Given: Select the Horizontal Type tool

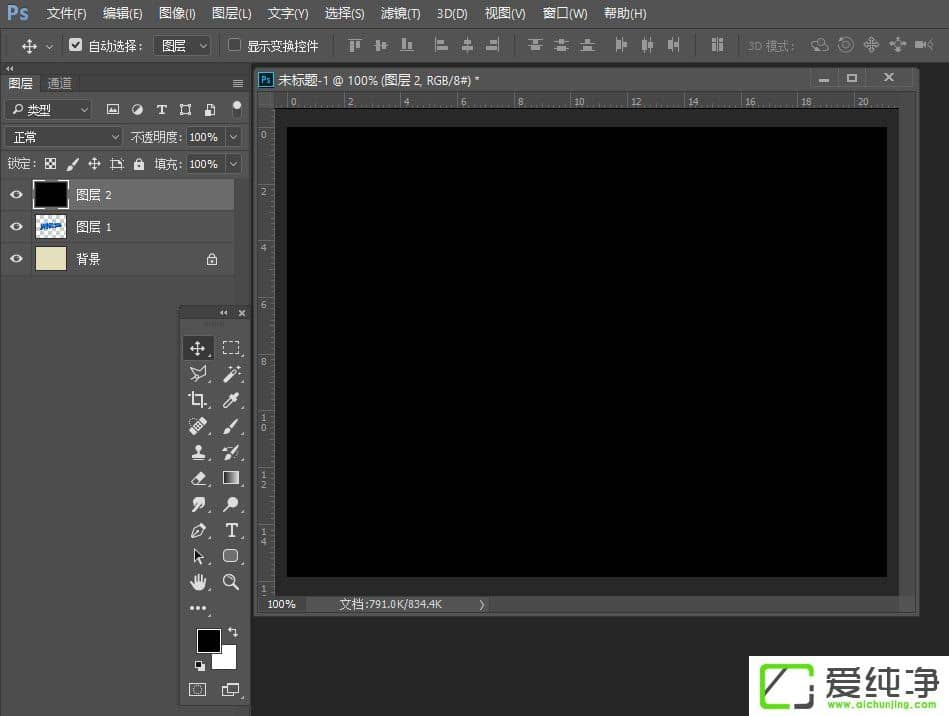Looking at the screenshot, I should point(231,530).
